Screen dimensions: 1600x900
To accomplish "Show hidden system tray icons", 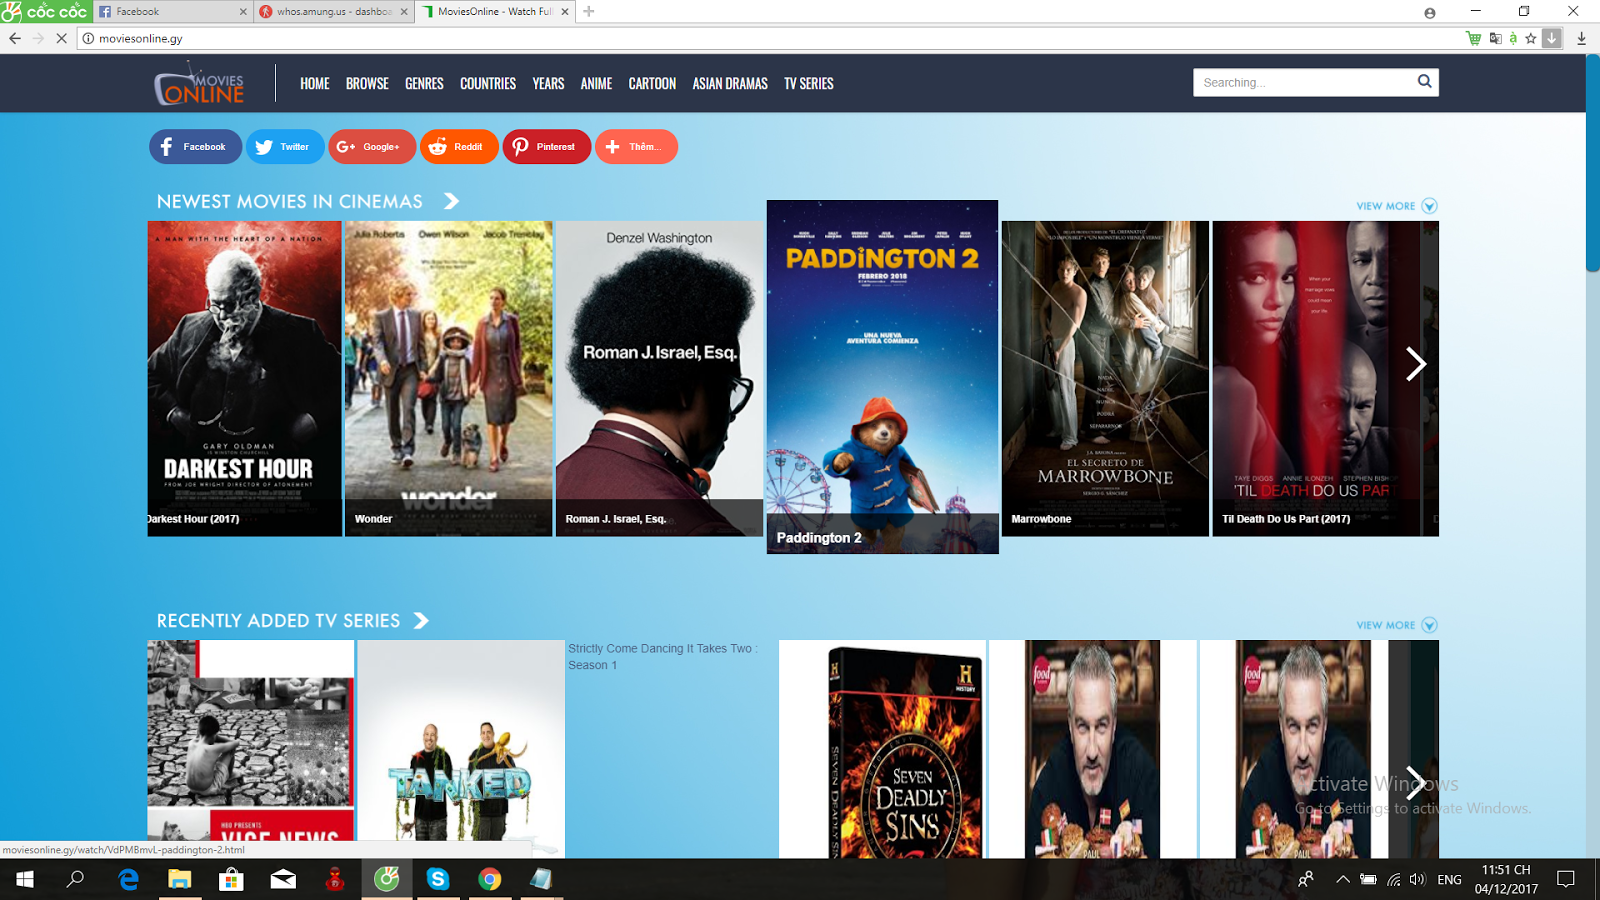I will [1343, 880].
